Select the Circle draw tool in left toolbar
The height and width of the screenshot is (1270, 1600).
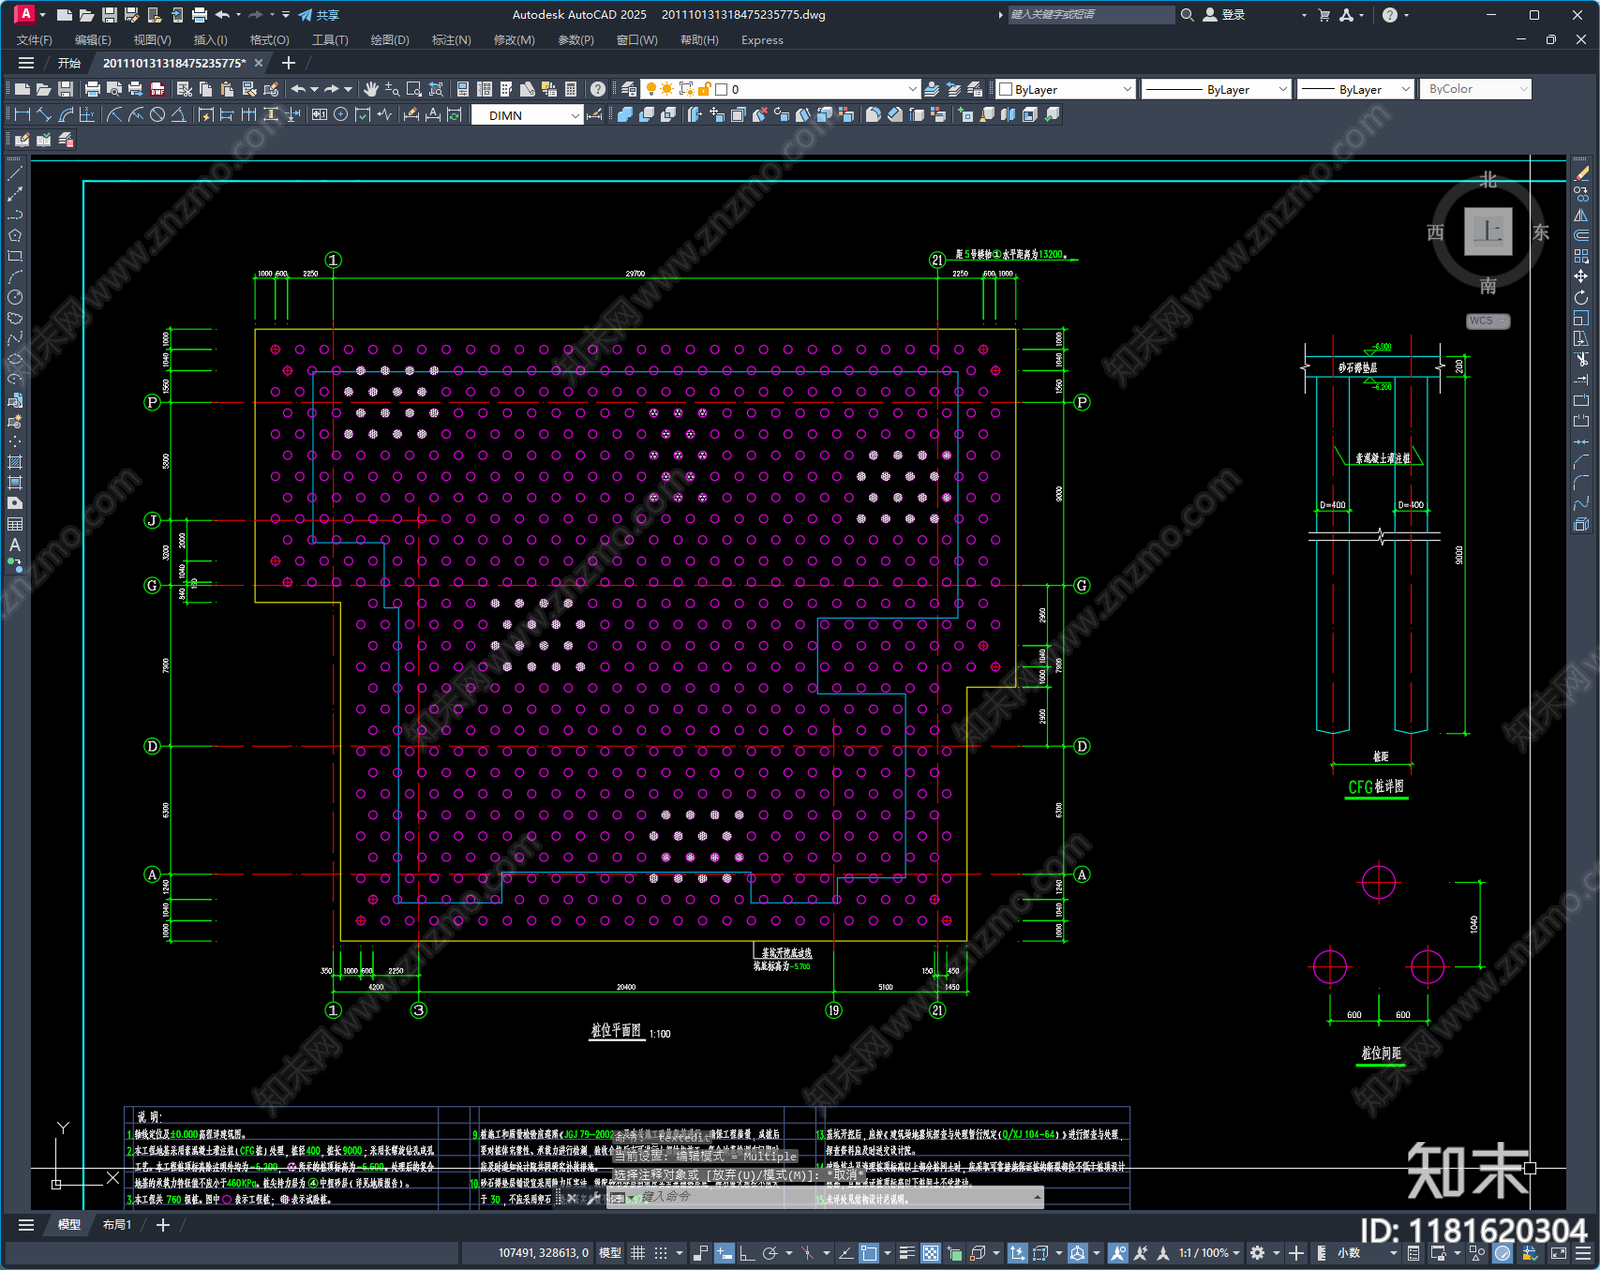pyautogui.click(x=15, y=297)
